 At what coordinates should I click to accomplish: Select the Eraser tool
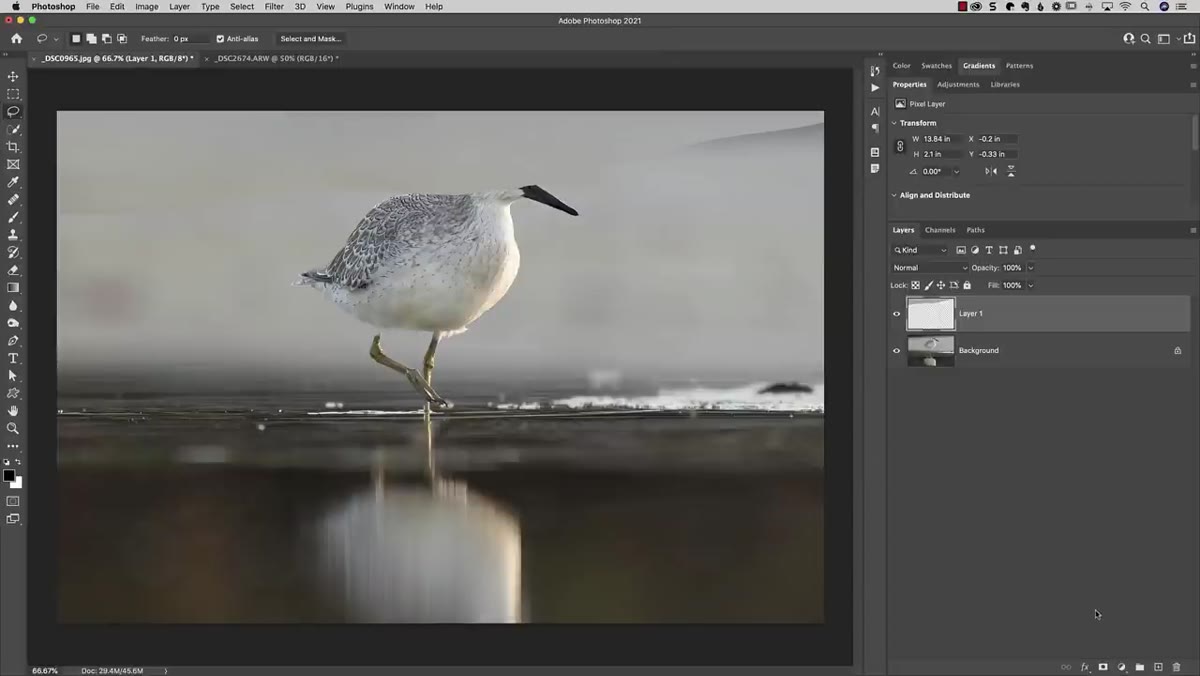(13, 270)
